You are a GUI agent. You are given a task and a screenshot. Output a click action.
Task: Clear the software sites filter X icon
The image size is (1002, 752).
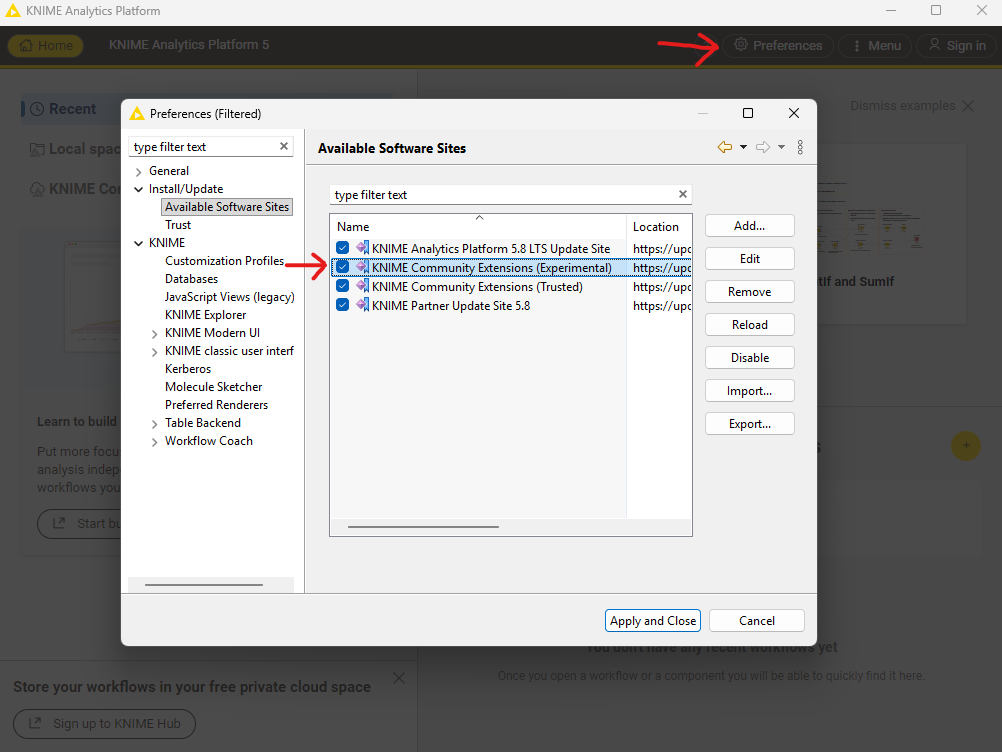click(683, 195)
